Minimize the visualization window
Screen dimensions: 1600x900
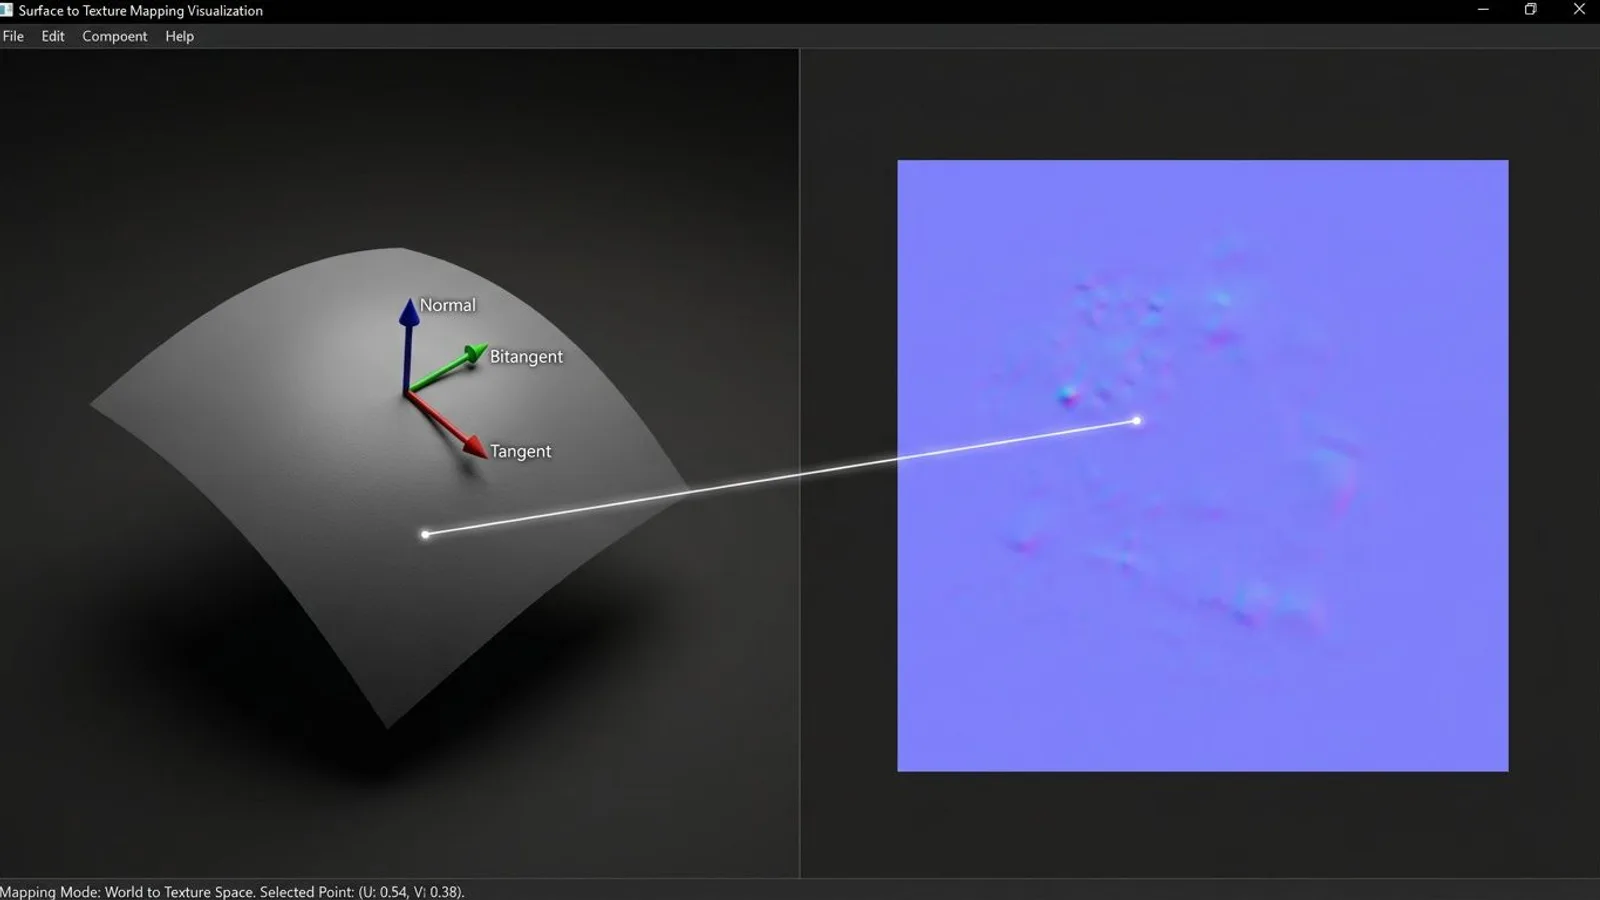pyautogui.click(x=1483, y=10)
